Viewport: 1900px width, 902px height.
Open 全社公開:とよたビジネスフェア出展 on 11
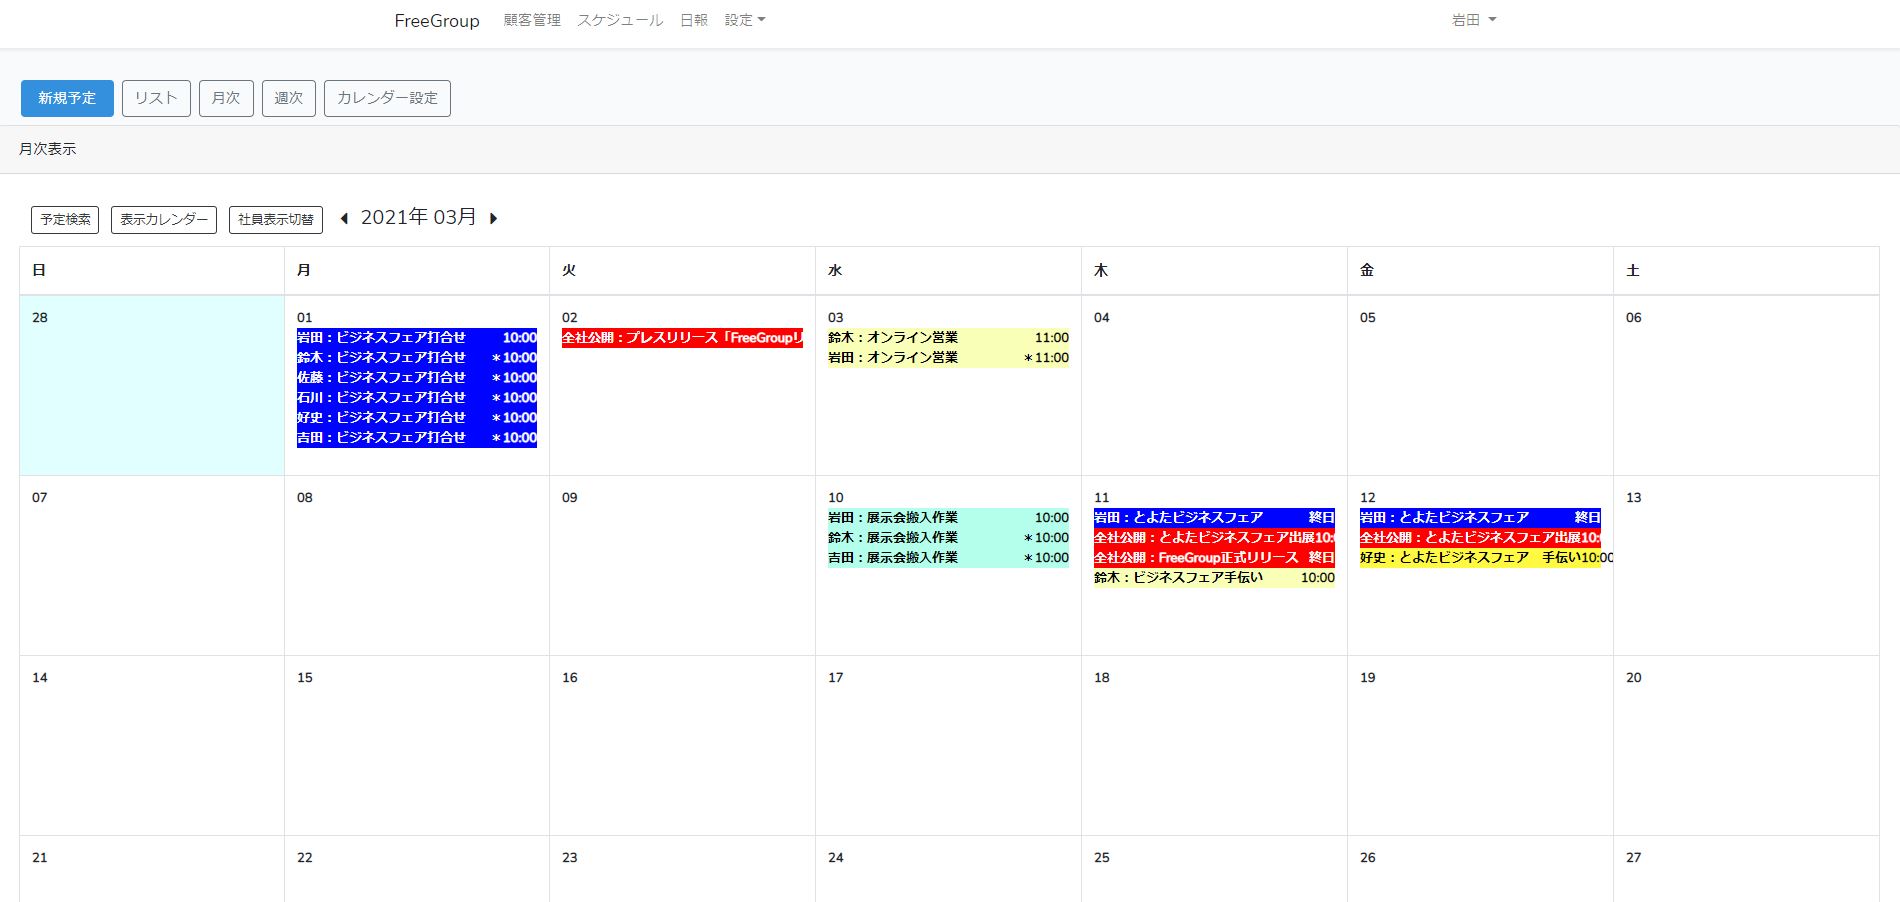(x=1214, y=538)
